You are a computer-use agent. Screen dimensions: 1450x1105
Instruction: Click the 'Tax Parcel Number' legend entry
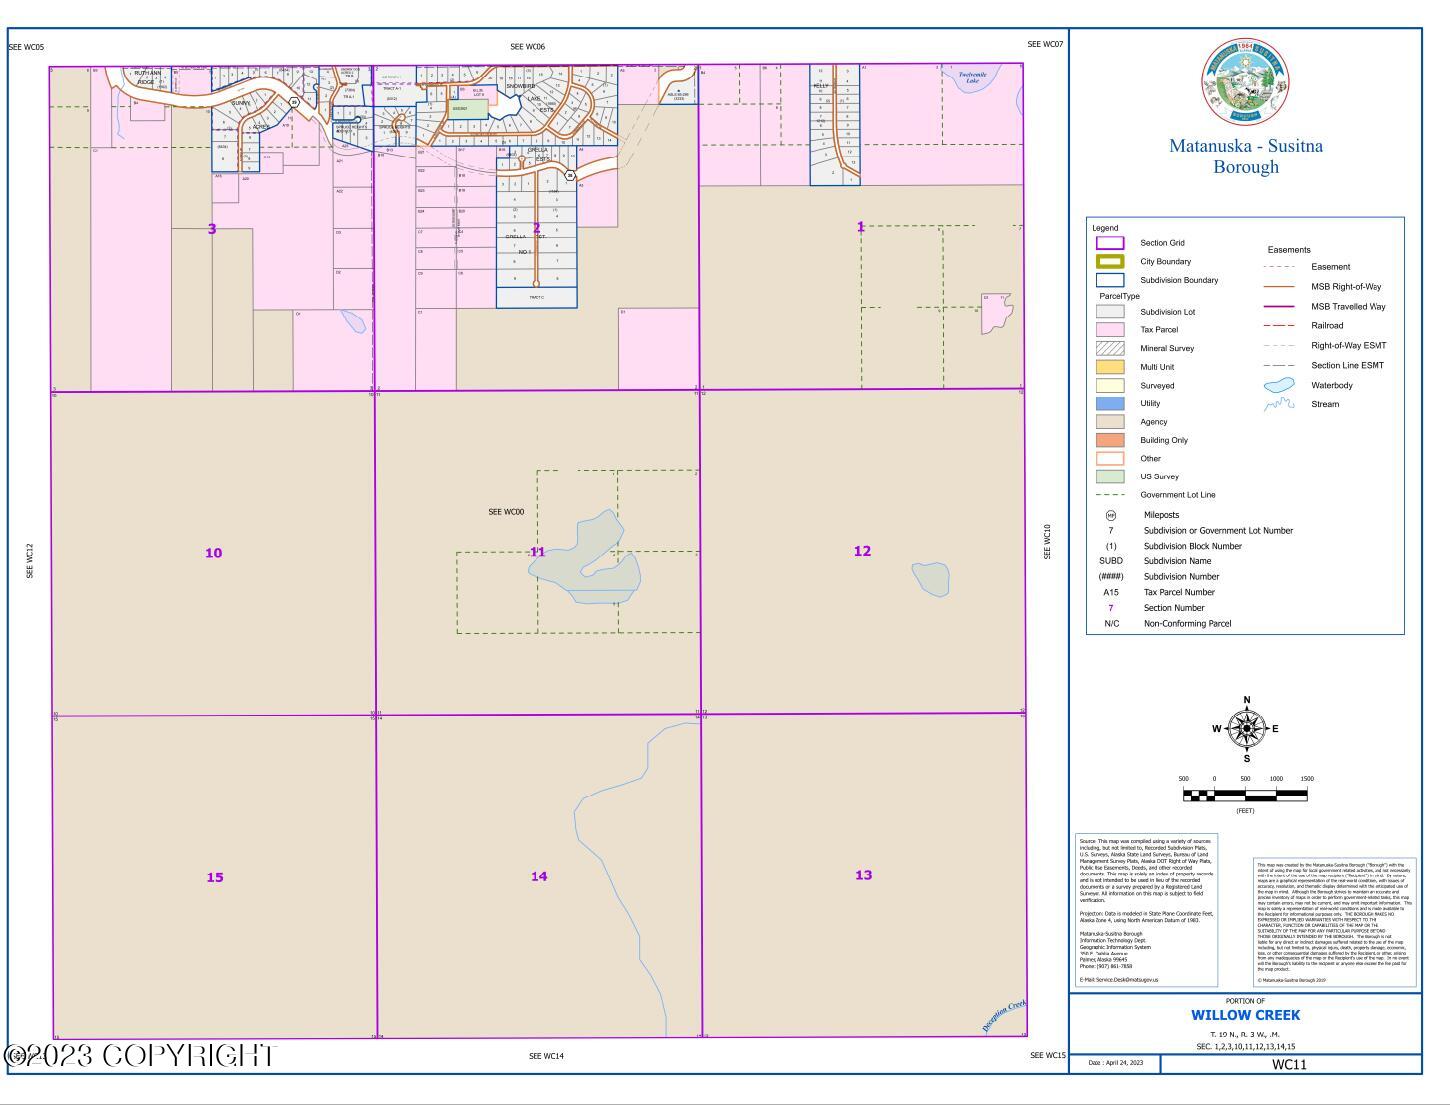[x=1179, y=592]
